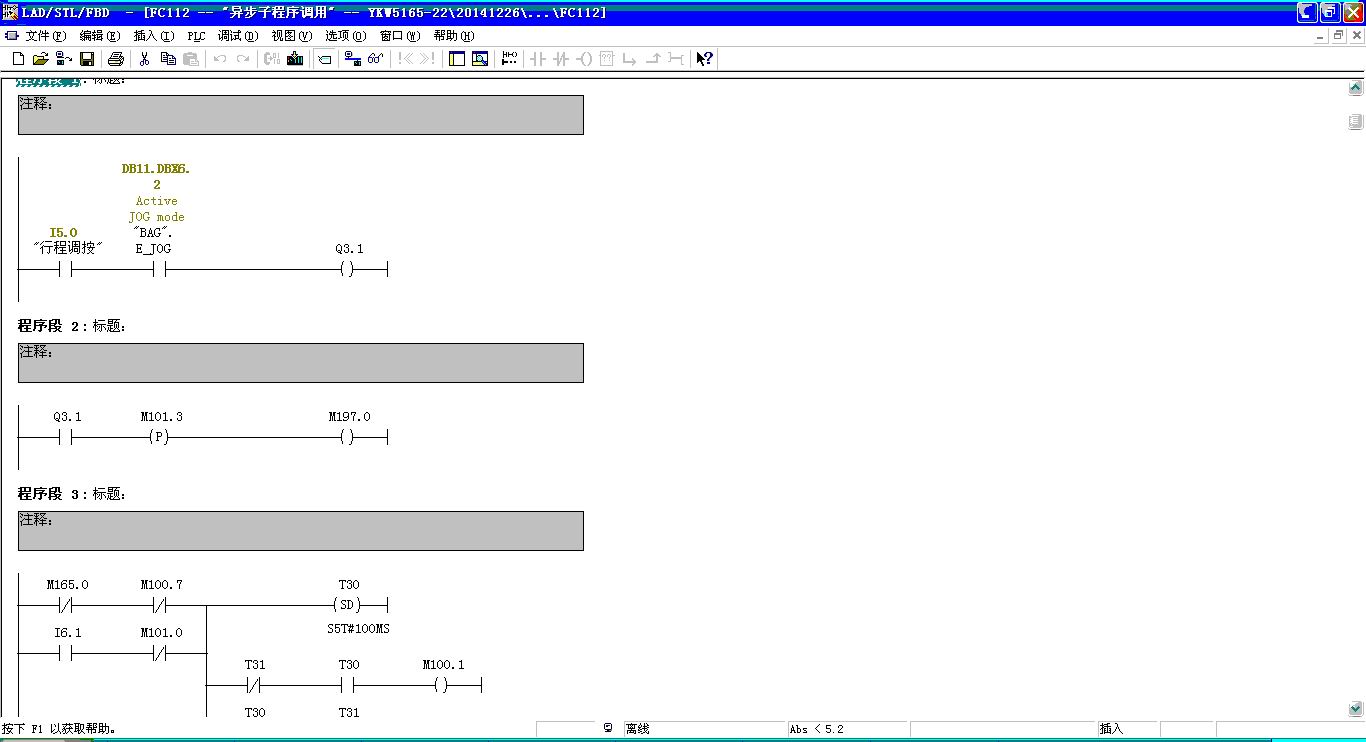Screen dimensions: 1366x742
Task: Select the M197.0 coil
Action: (347, 437)
